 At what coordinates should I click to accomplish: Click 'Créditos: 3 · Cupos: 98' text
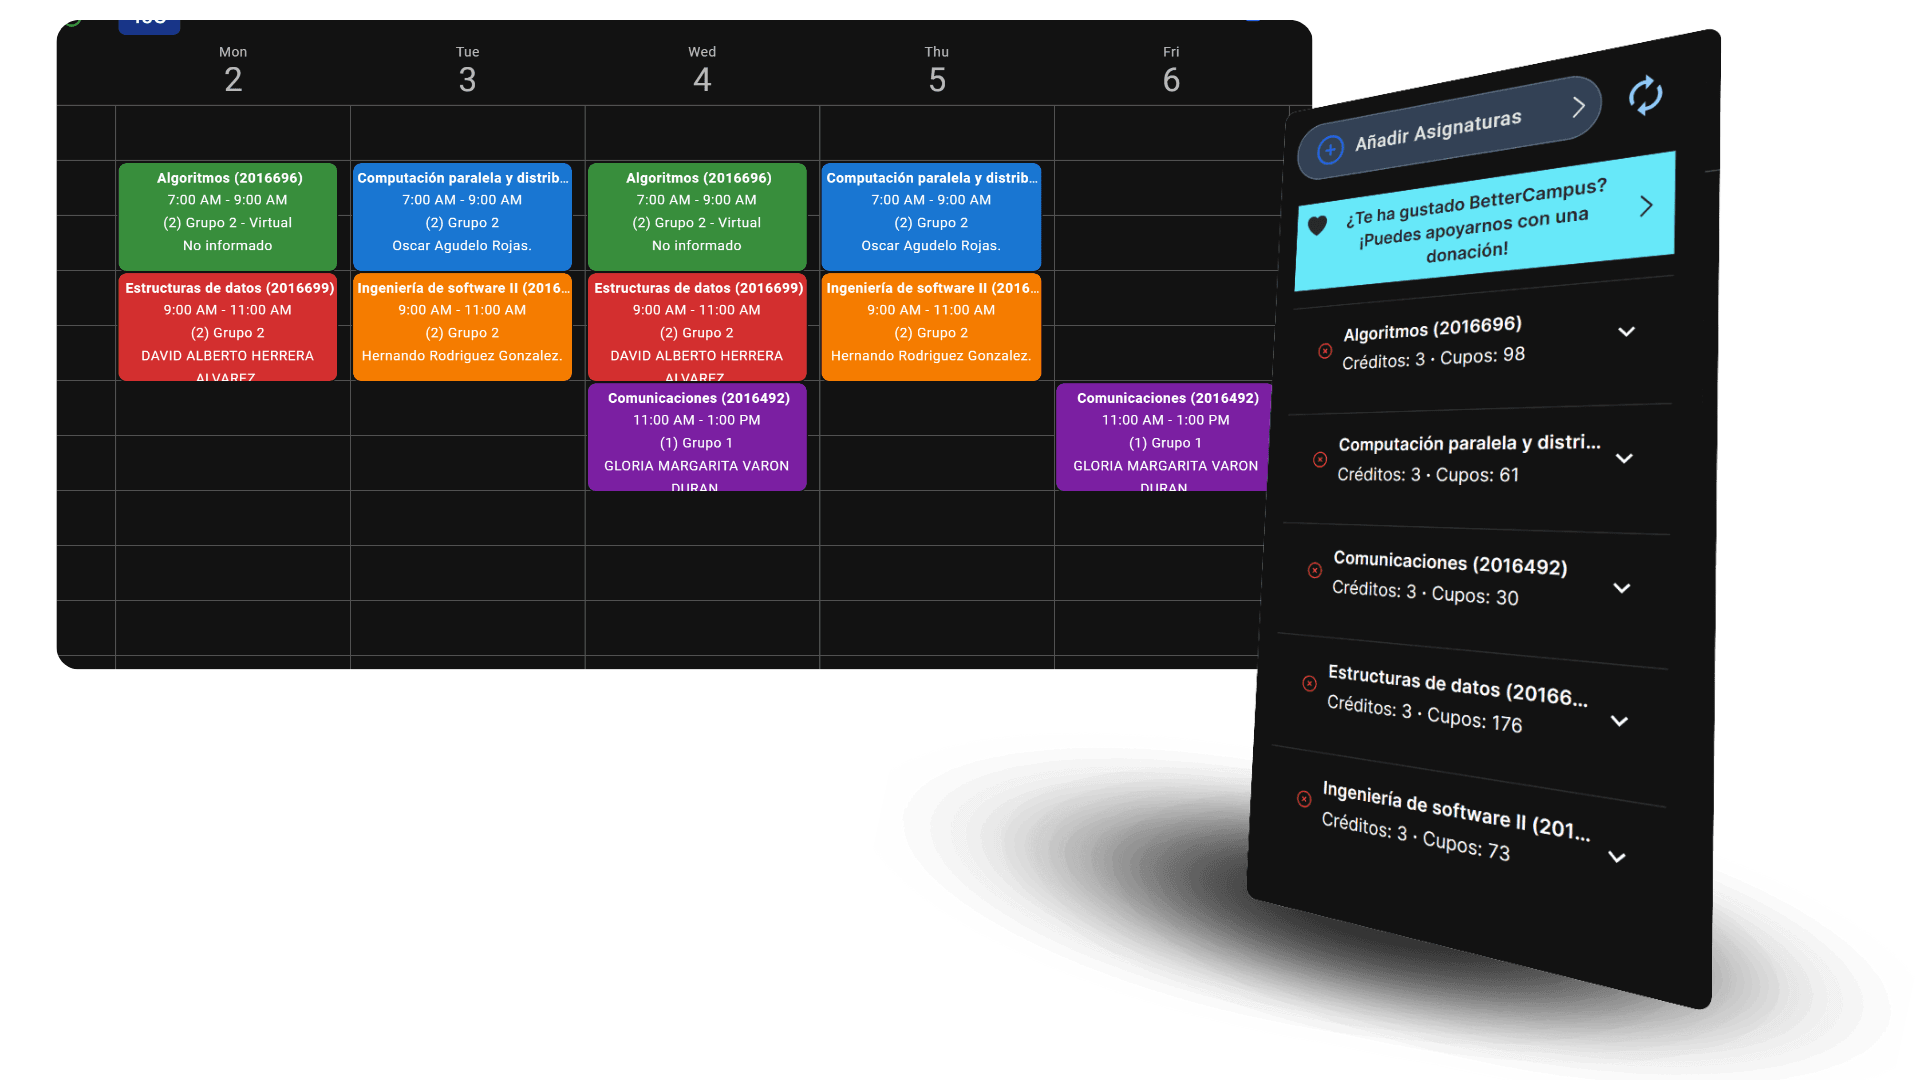pyautogui.click(x=1433, y=358)
